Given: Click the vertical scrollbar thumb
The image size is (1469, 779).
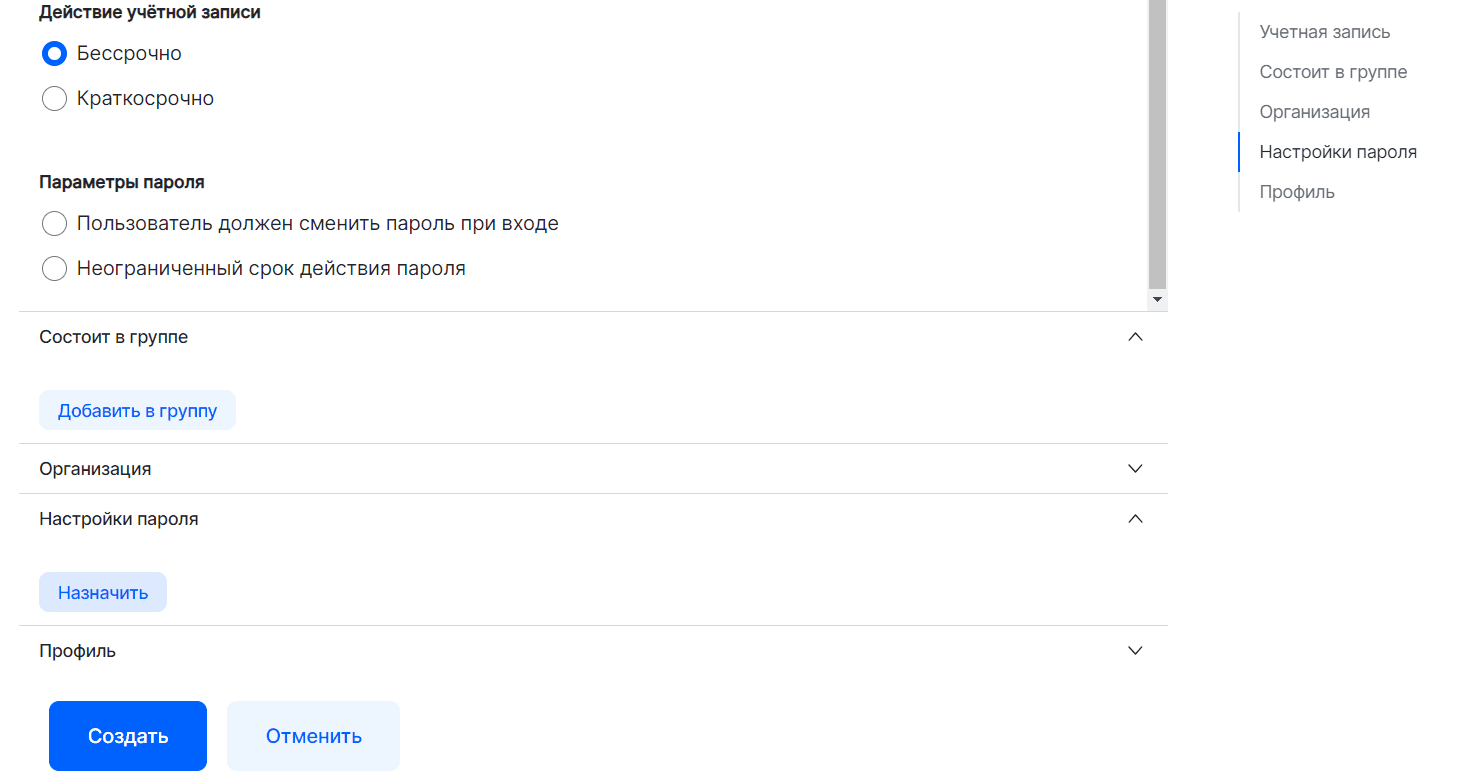Looking at the screenshot, I should tap(1157, 140).
